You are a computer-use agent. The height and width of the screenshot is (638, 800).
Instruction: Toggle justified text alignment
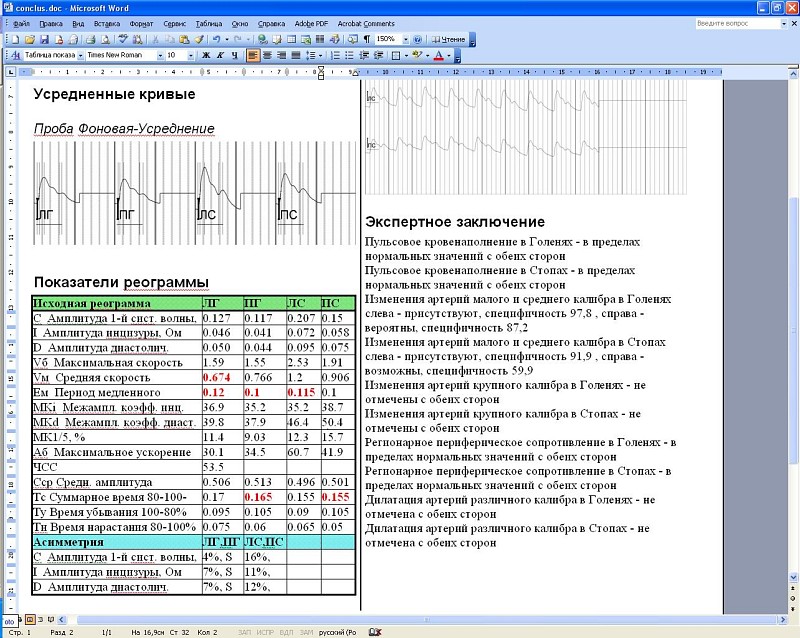click(295, 55)
